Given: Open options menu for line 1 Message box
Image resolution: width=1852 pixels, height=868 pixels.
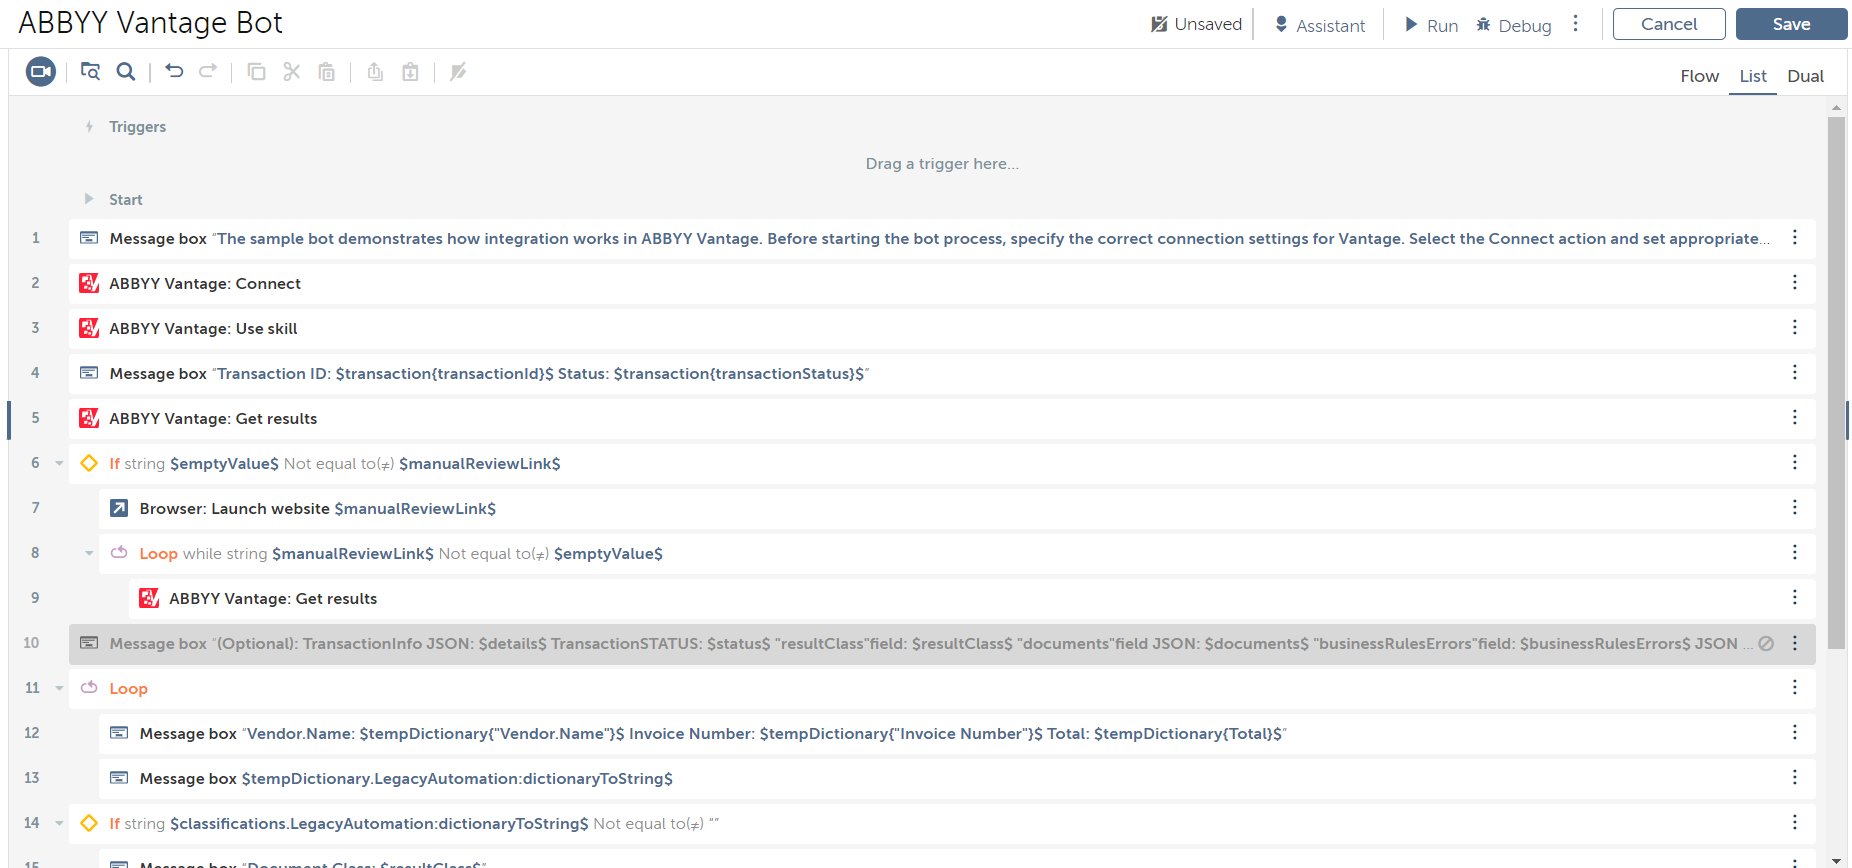Looking at the screenshot, I should point(1795,238).
